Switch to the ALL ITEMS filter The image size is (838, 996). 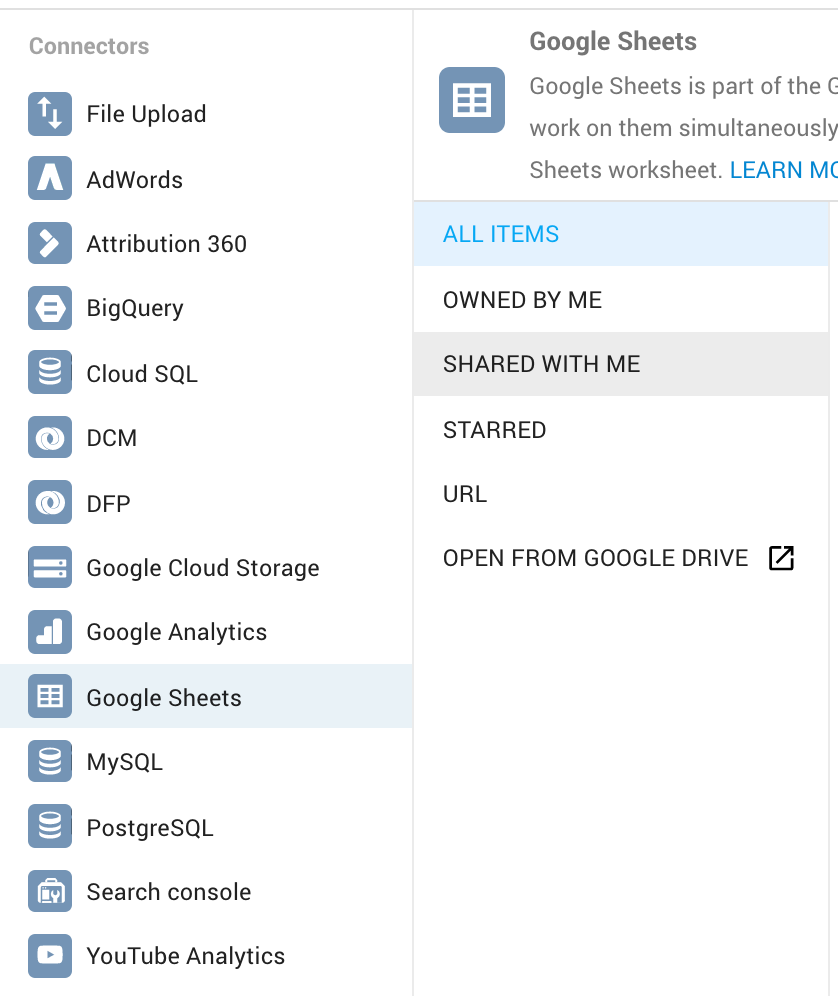click(621, 234)
